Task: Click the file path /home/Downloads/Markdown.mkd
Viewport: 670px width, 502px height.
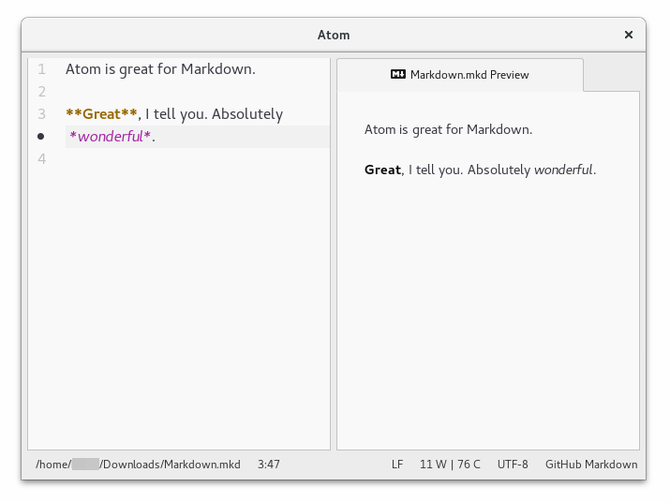Action: click(138, 464)
